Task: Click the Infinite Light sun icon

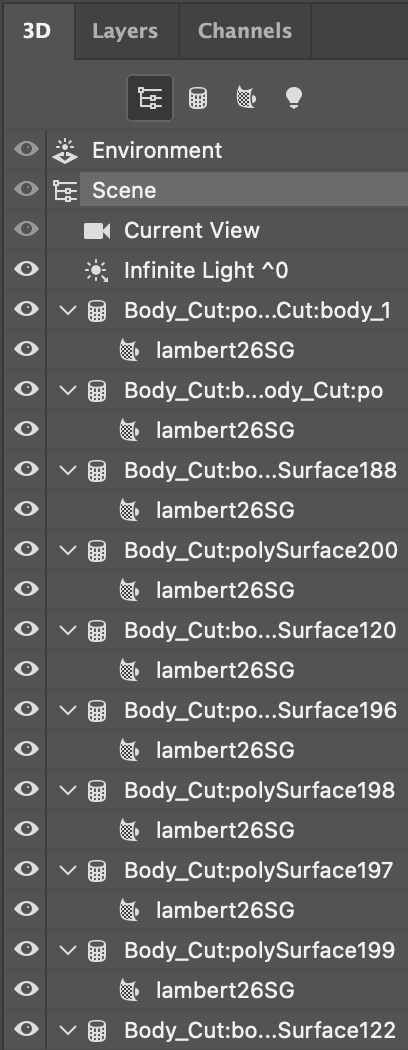Action: tap(96, 271)
